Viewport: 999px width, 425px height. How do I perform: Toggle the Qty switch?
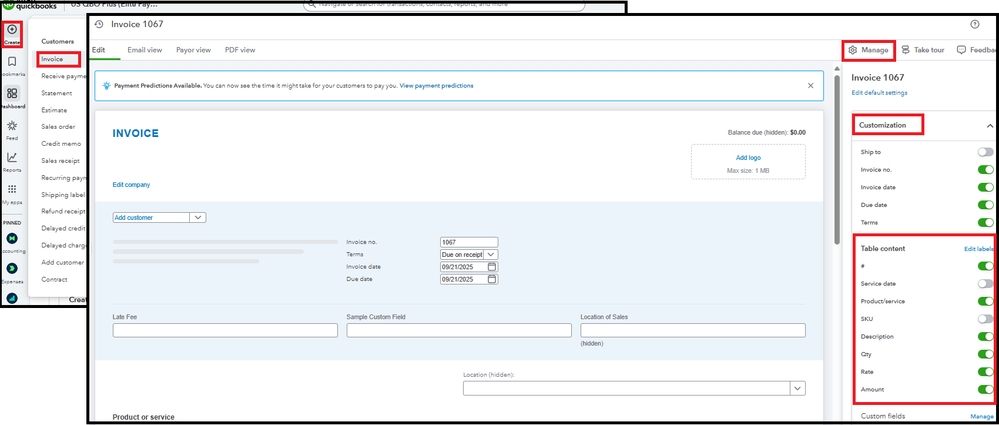pyautogui.click(x=986, y=354)
